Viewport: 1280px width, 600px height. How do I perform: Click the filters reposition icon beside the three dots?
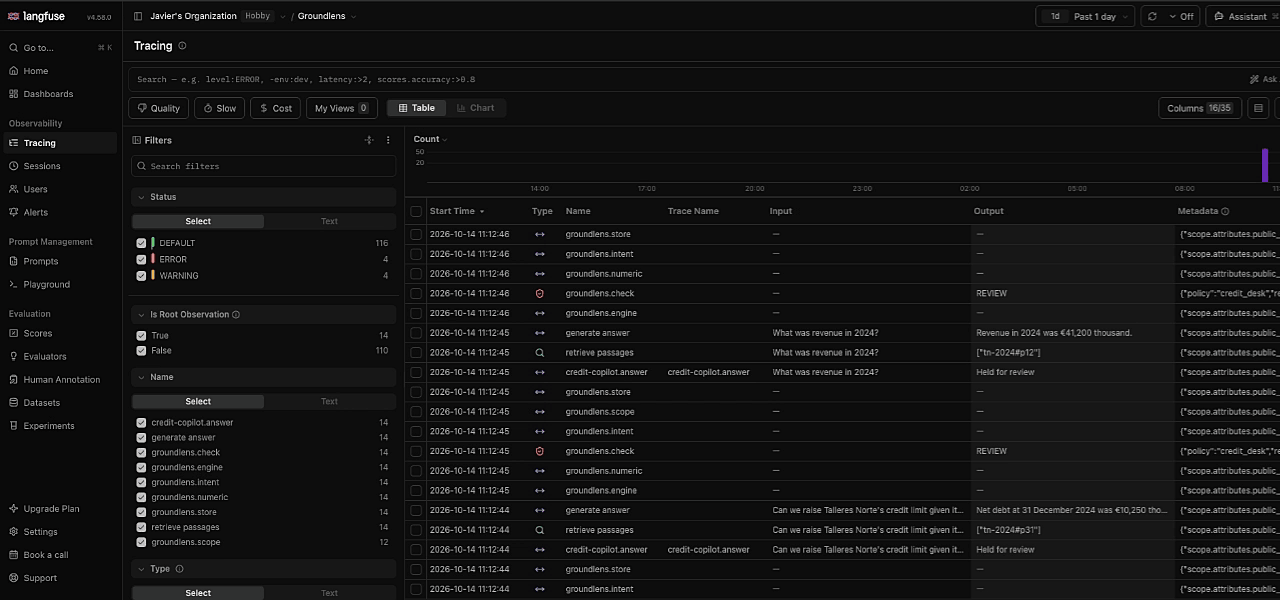click(369, 140)
